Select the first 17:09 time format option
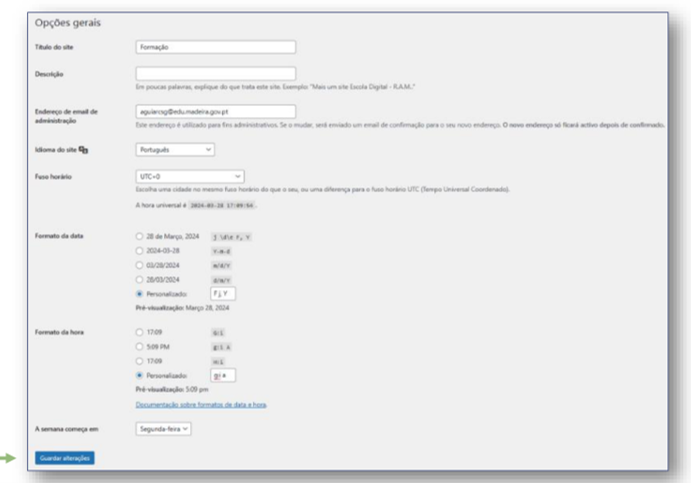The height and width of the screenshot is (483, 691). pyautogui.click(x=139, y=332)
